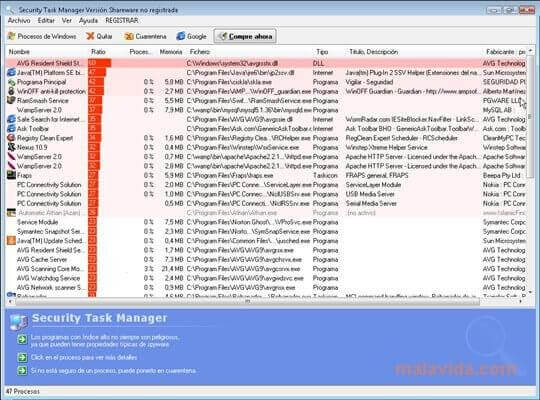
Task: Select the WampServer 2.0 row with 7,9 MB
Action: 266,110
